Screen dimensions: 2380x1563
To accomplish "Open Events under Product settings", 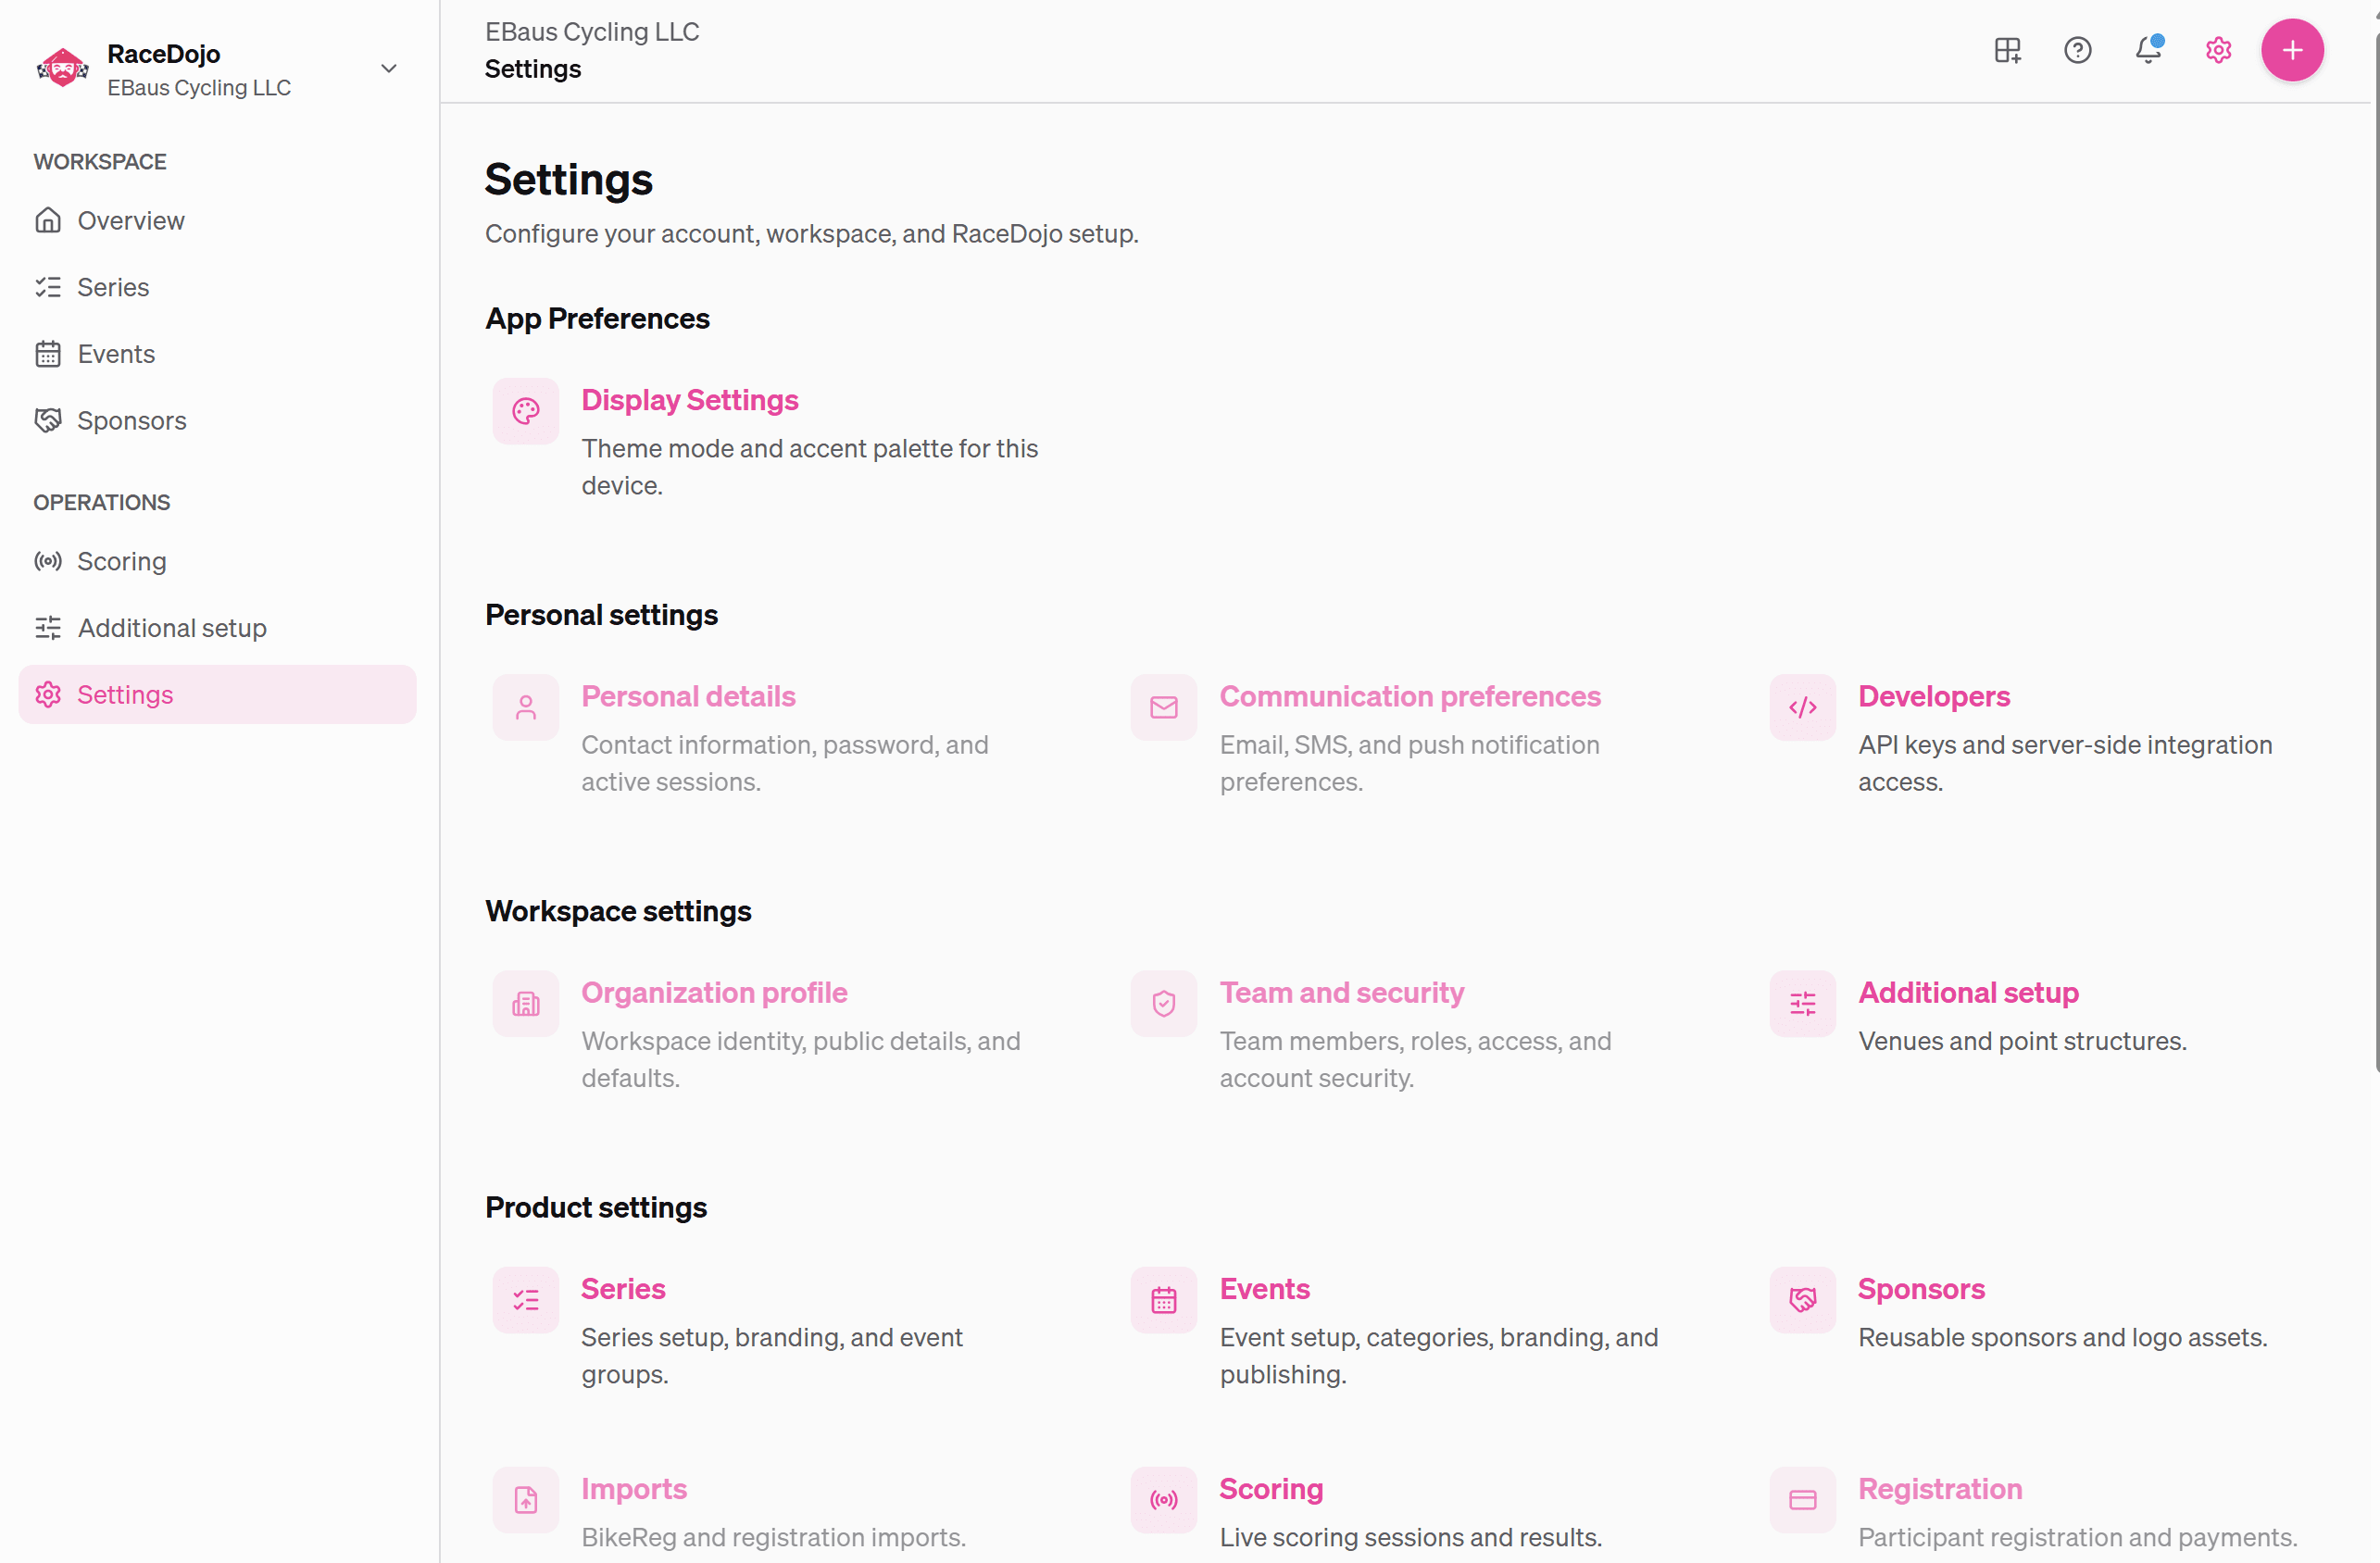I will [1264, 1289].
